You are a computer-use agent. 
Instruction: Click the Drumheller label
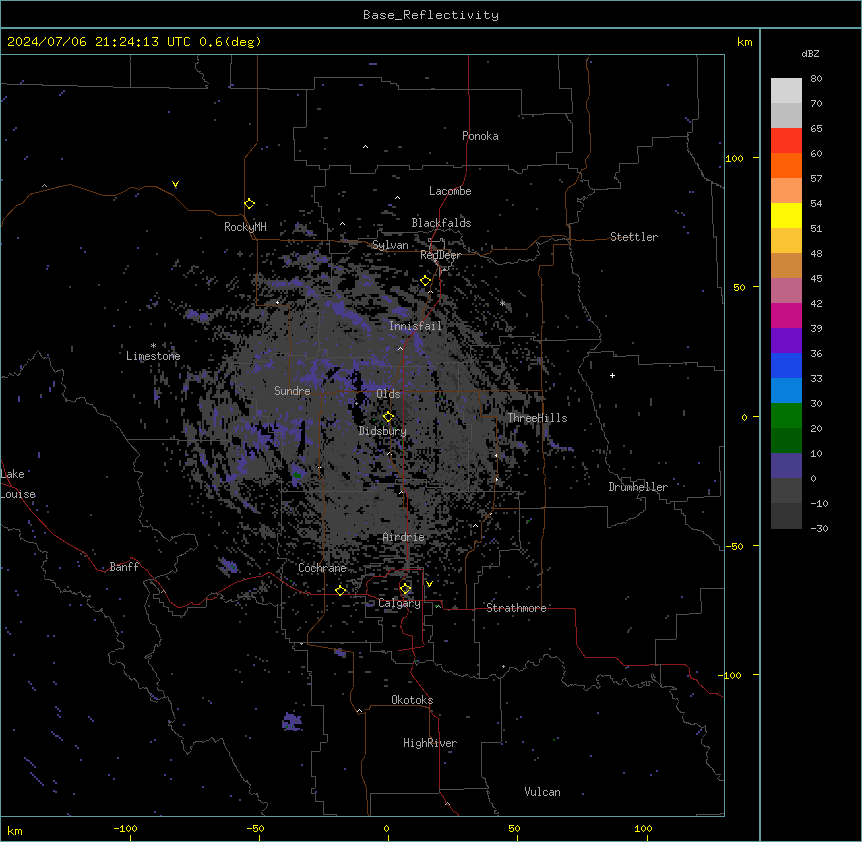(x=638, y=487)
